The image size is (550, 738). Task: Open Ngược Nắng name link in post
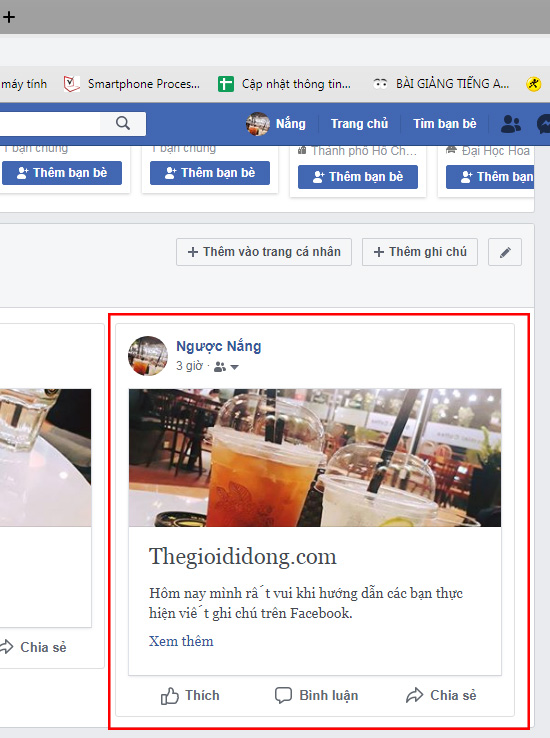pos(218,346)
